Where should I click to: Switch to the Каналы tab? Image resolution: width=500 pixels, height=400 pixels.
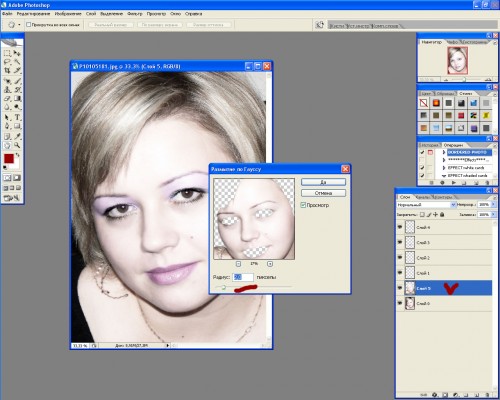pos(422,197)
